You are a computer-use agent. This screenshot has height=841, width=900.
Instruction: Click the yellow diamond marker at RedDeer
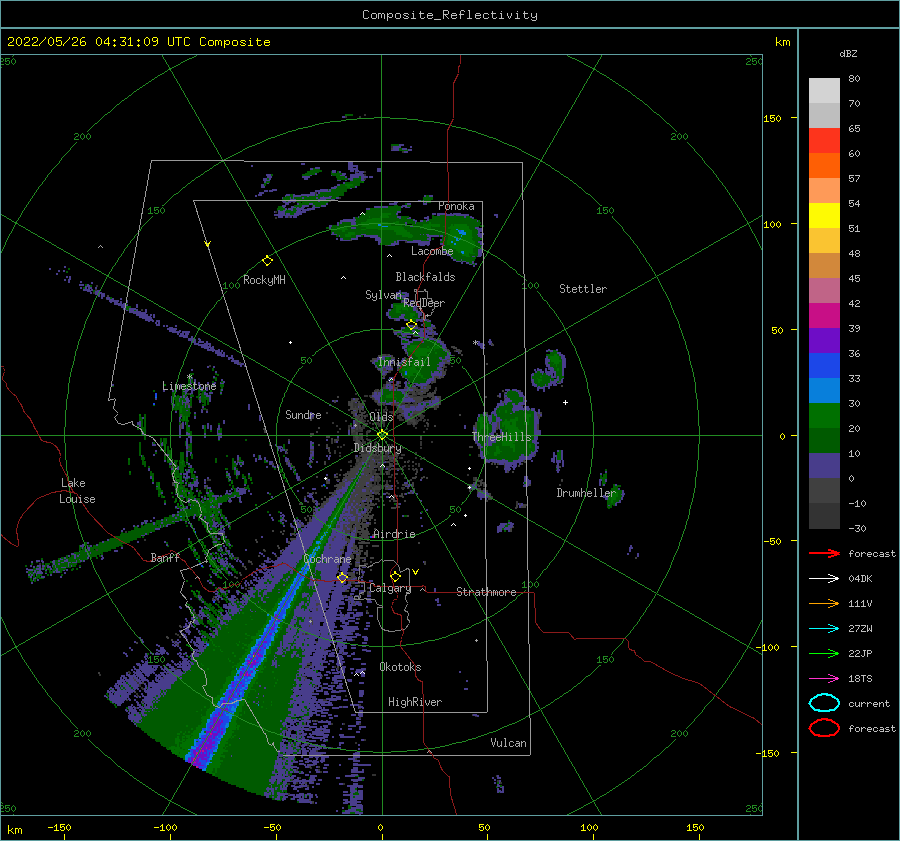pos(411,325)
